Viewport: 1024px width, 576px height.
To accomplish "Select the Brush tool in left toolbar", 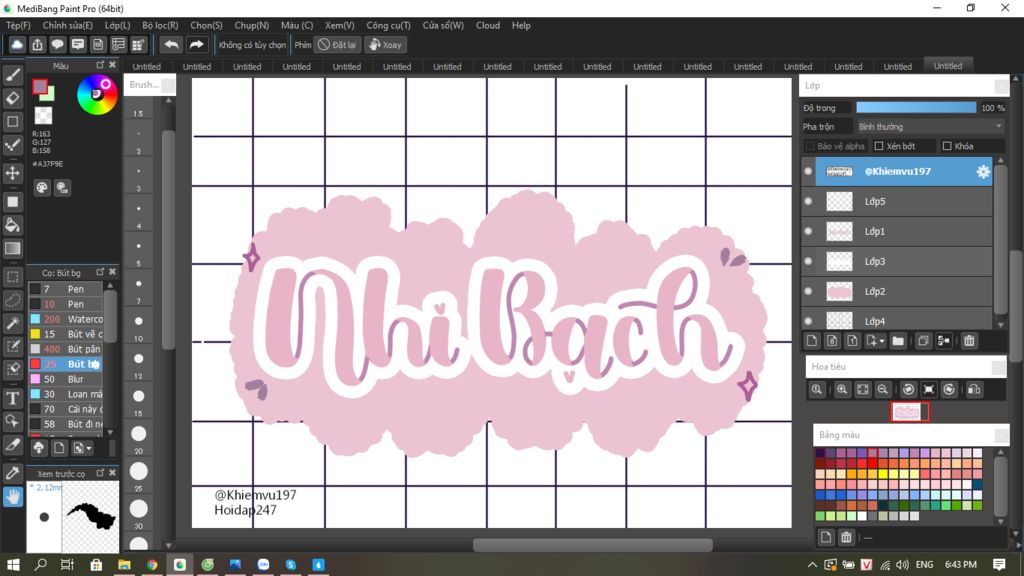I will 12,75.
